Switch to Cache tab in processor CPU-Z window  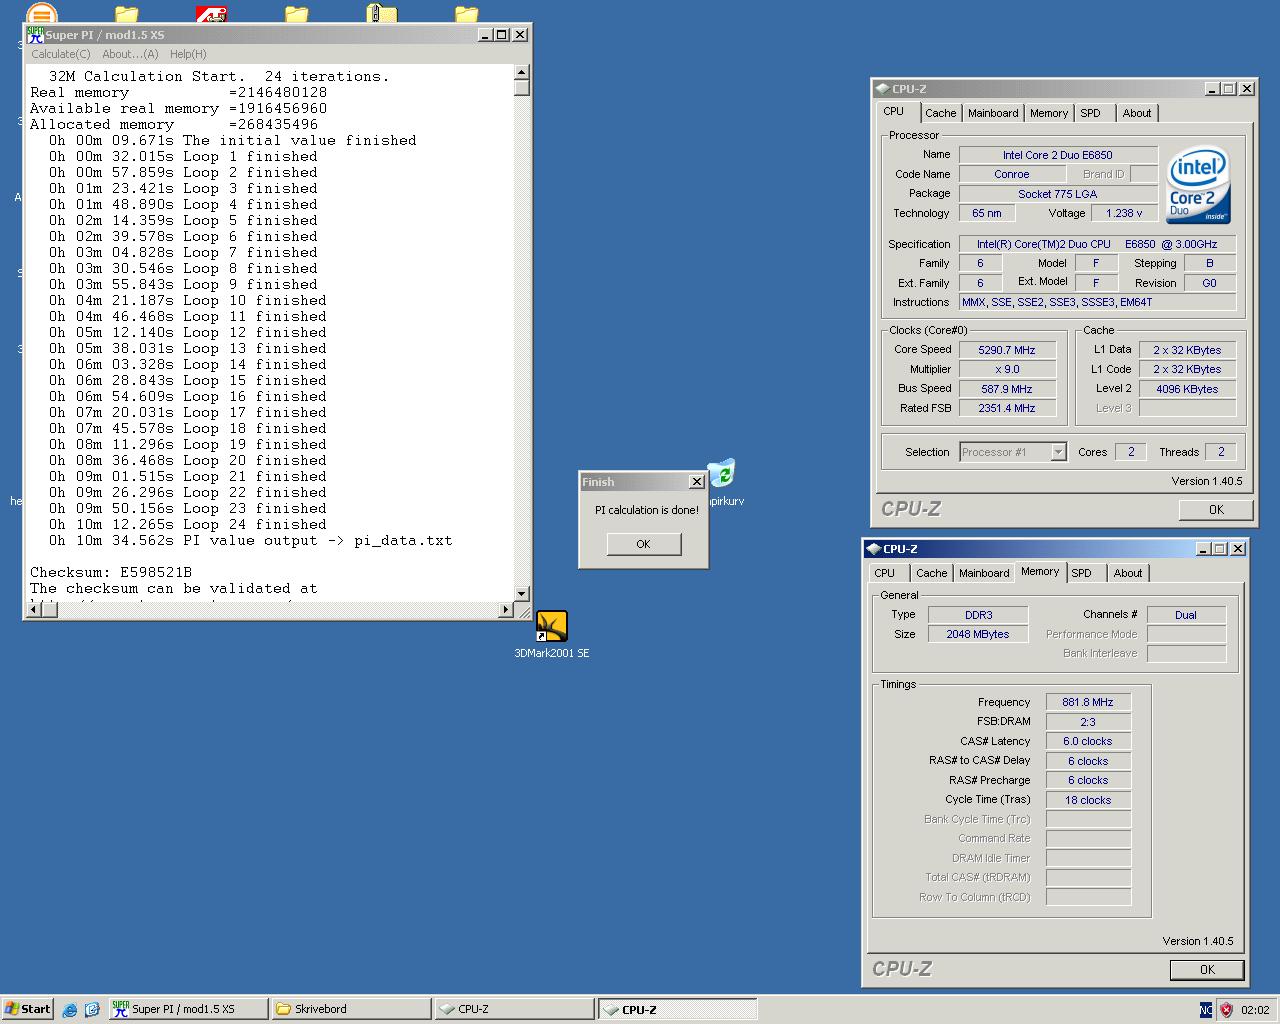(940, 113)
